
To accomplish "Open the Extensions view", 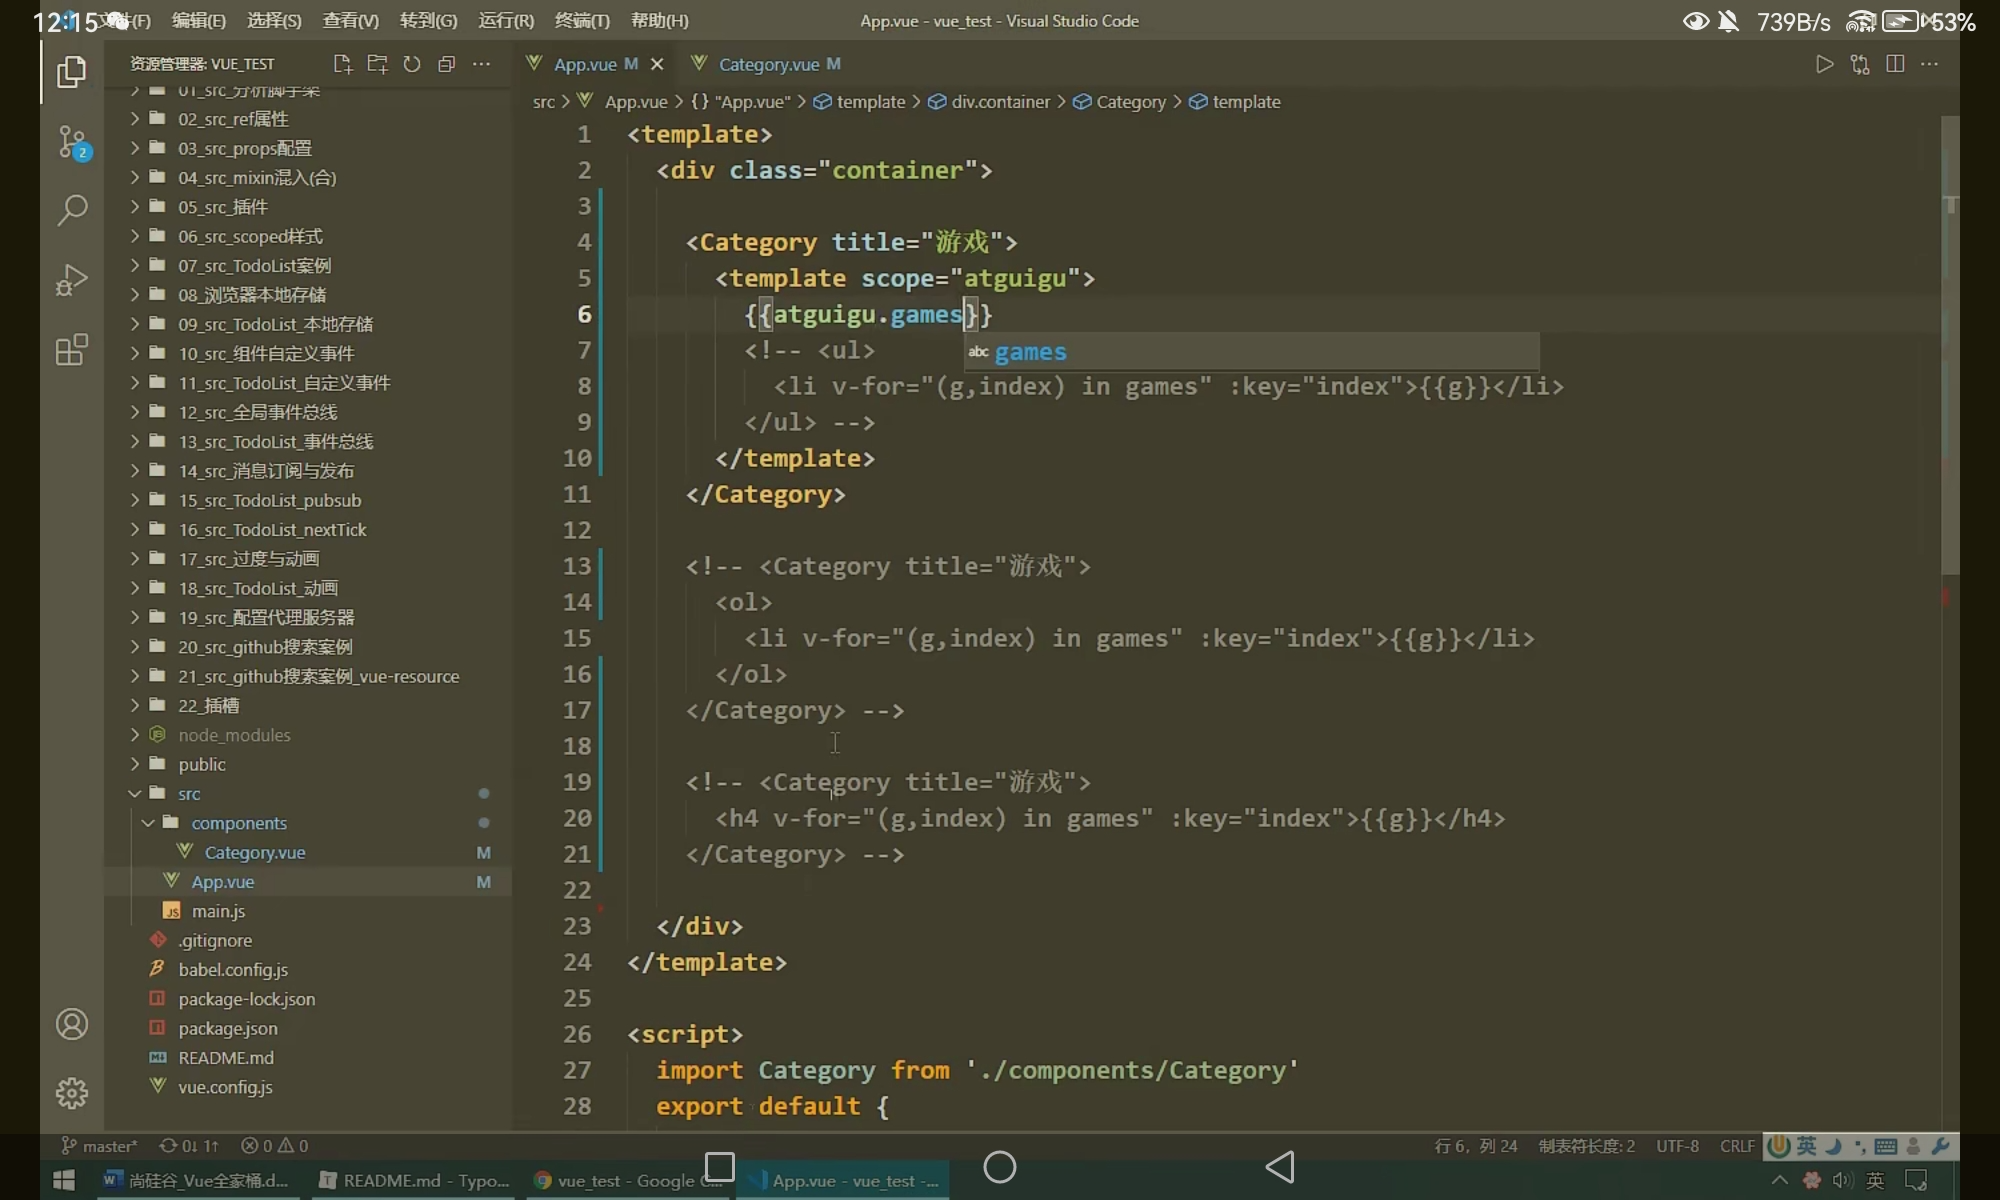I will 72,350.
